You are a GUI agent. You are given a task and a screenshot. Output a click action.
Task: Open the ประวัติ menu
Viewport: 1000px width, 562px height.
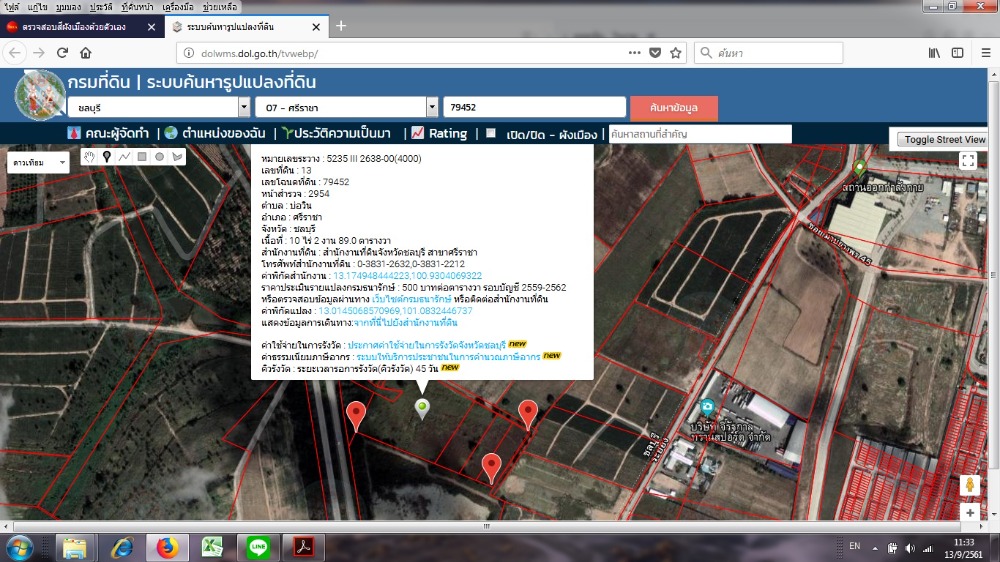click(x=101, y=7)
